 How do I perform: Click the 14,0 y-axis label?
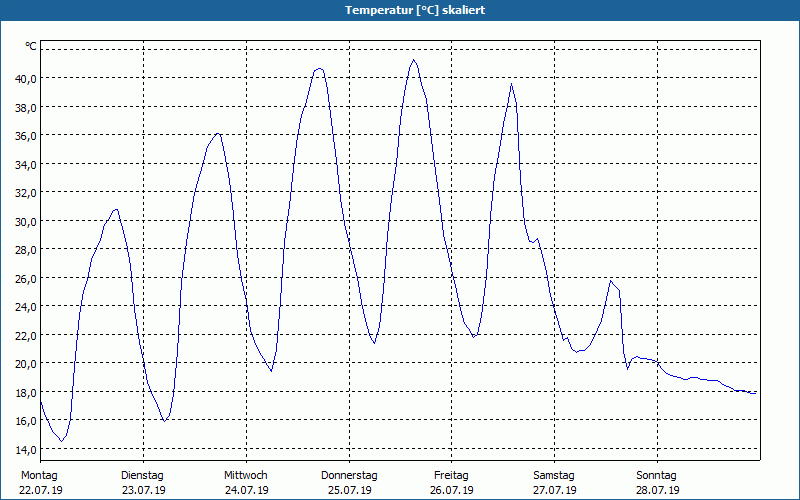25,449
